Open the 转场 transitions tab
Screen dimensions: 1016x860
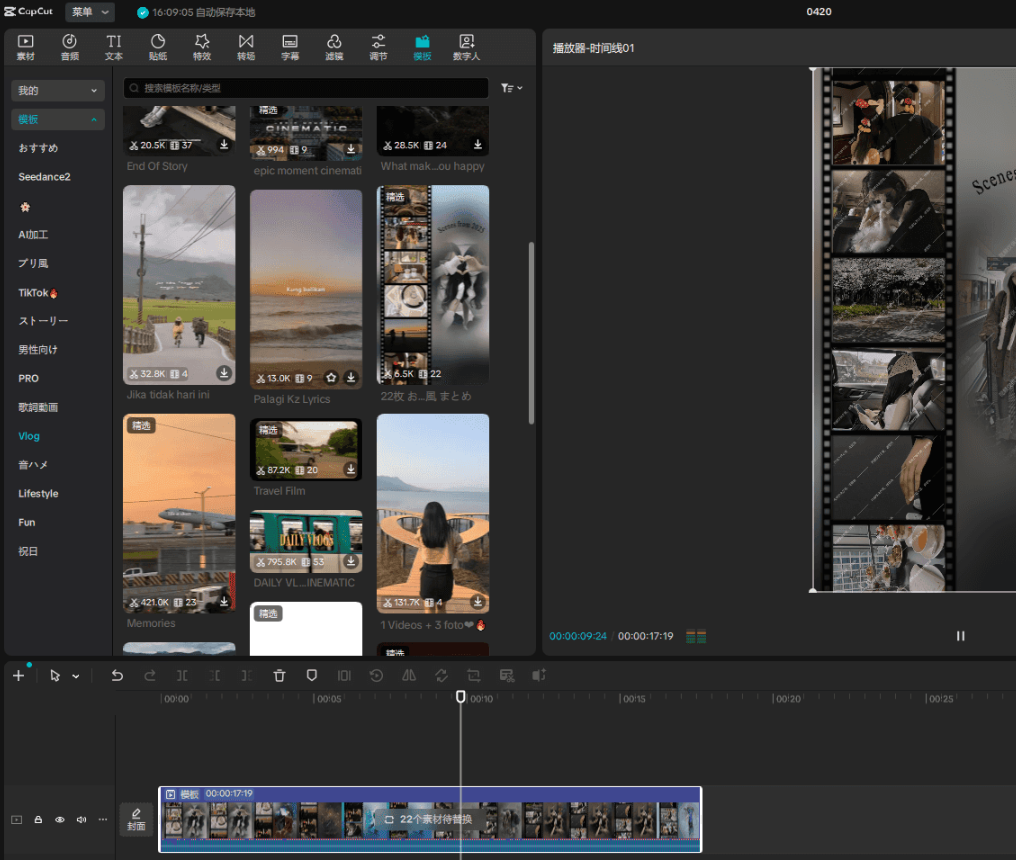tap(246, 47)
